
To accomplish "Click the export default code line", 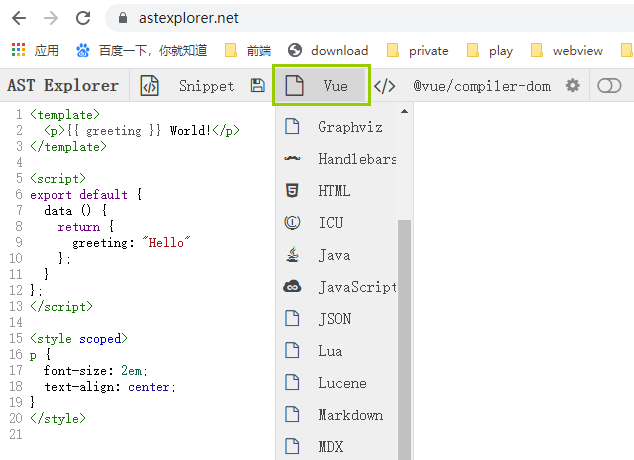I will point(86,195).
